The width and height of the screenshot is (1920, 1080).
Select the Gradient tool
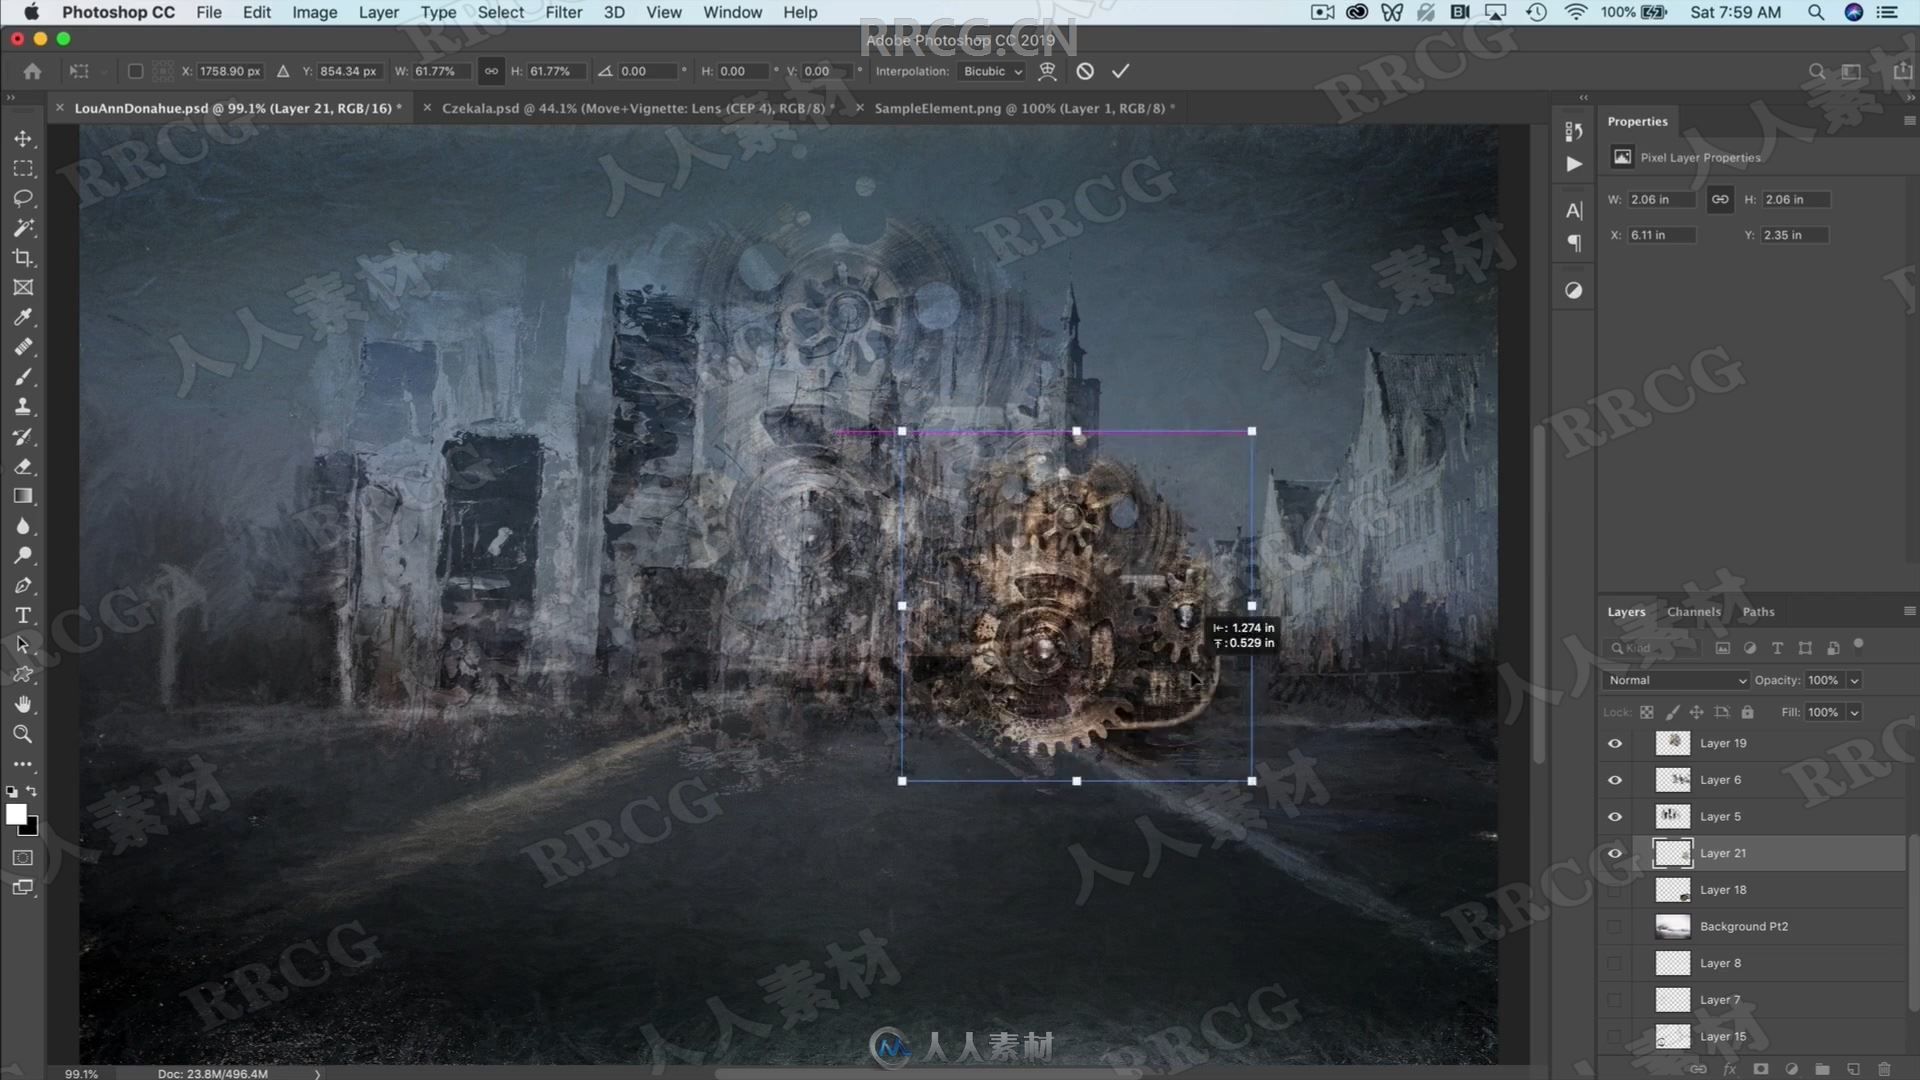click(23, 496)
